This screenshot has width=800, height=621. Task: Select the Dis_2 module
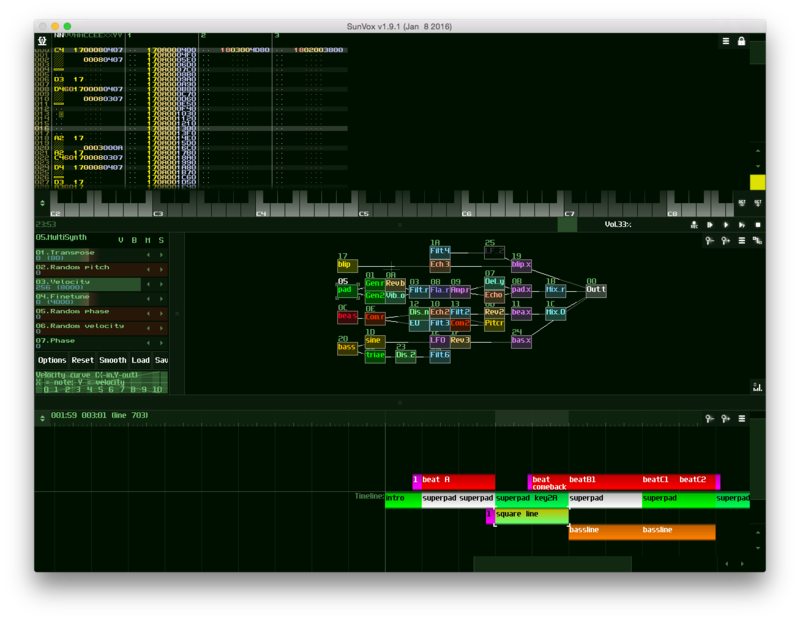(406, 356)
